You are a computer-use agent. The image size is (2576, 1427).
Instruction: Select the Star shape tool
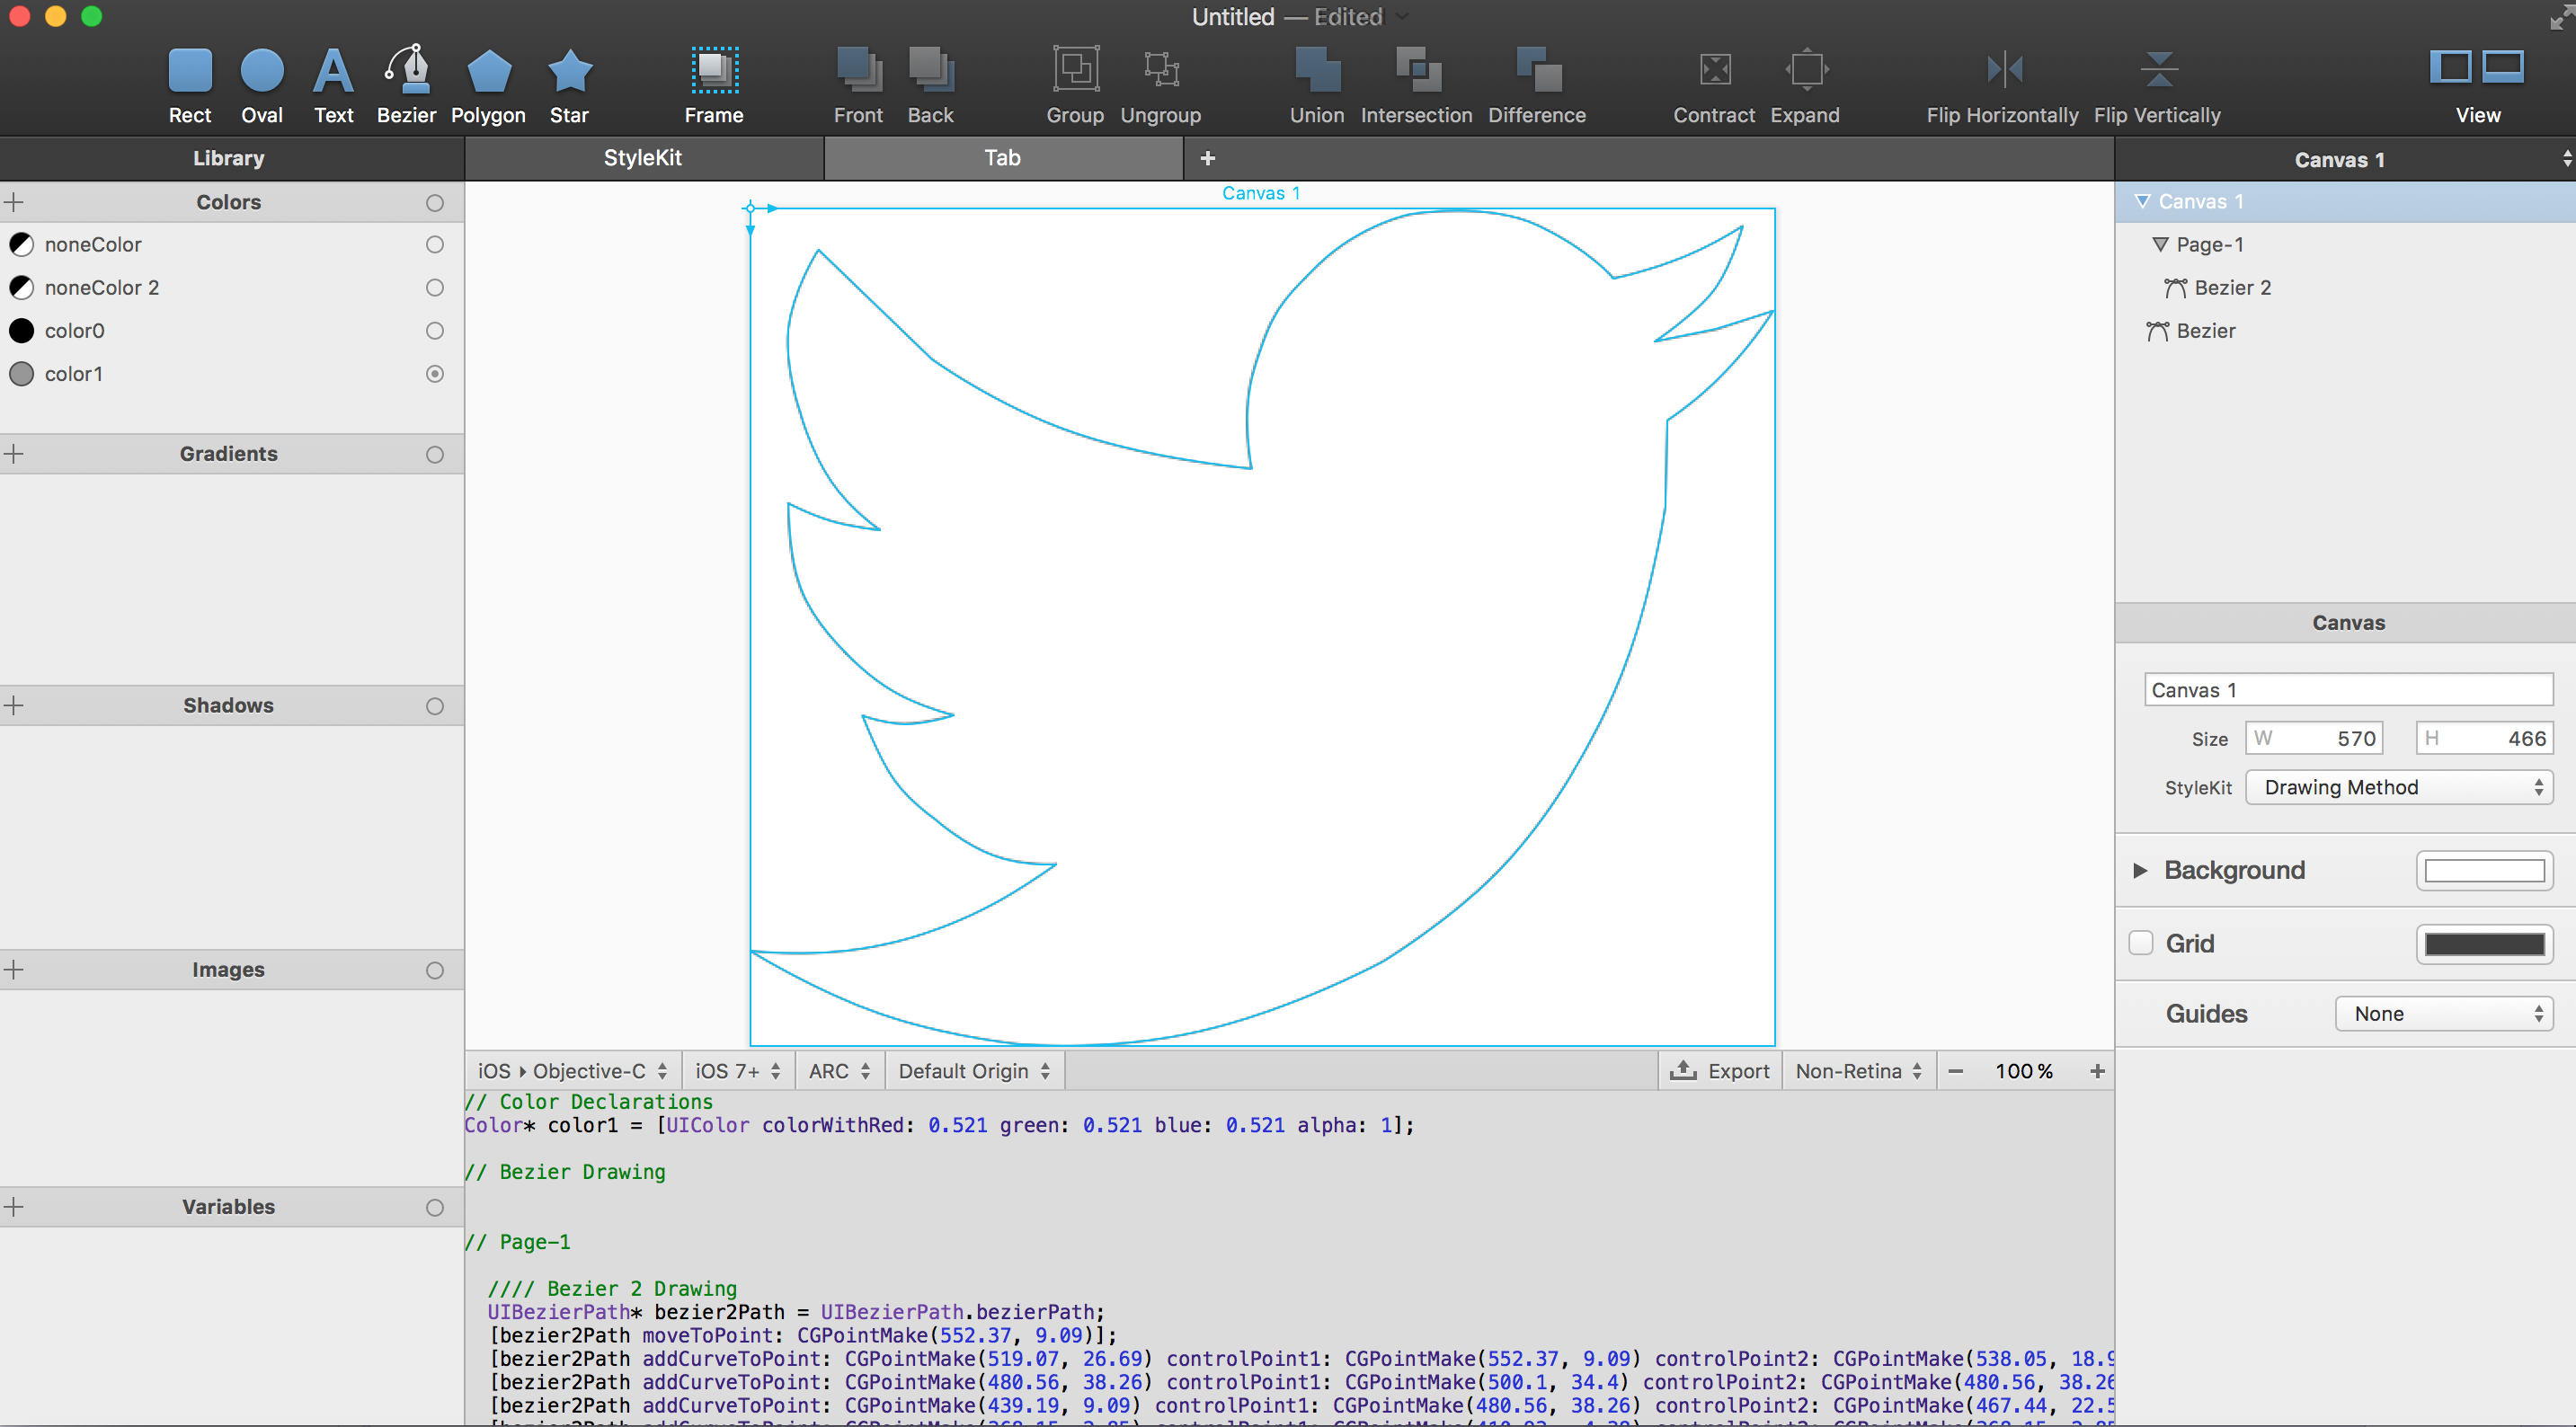coord(569,72)
